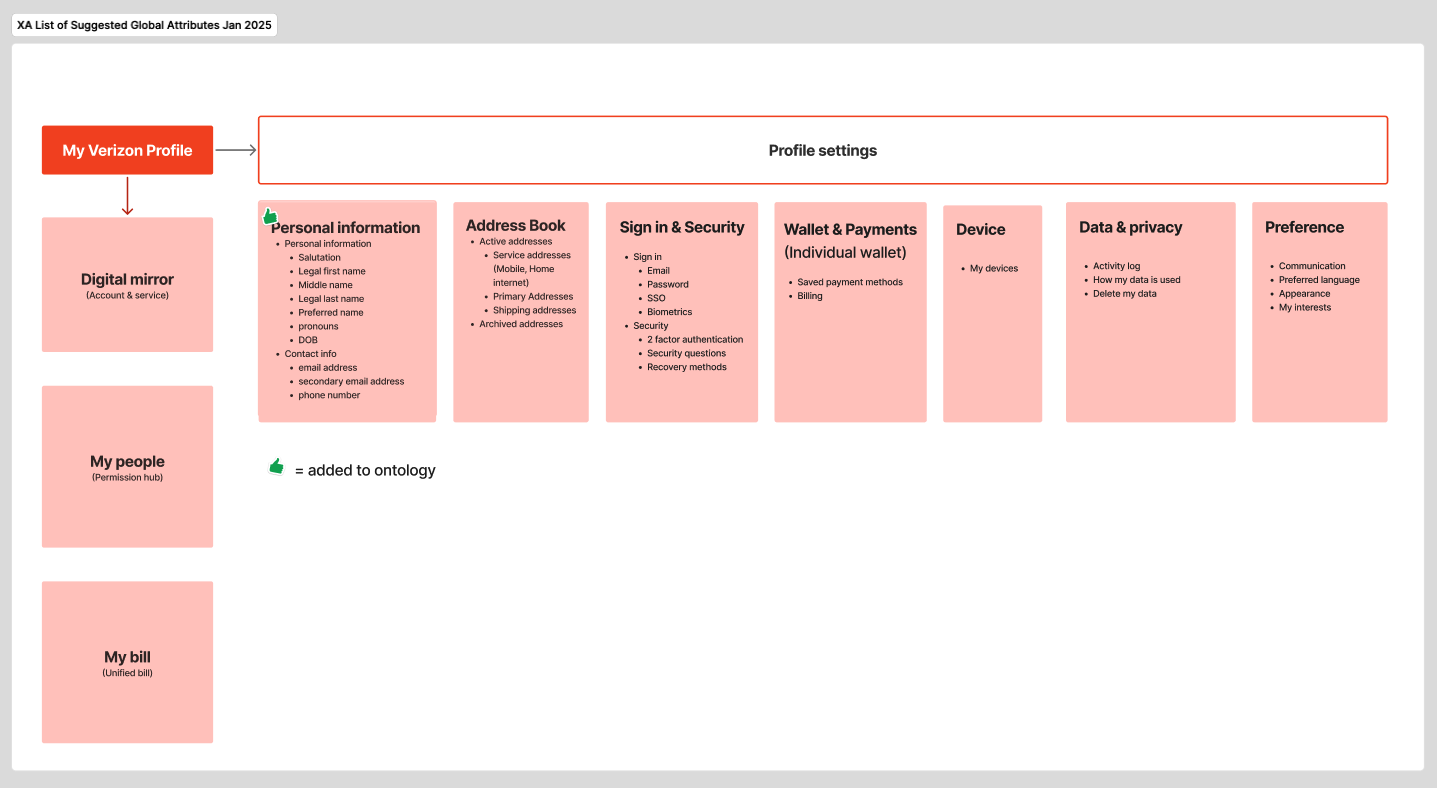Click the 'Delete my data' item
The width and height of the screenshot is (1437, 788).
(x=1125, y=294)
